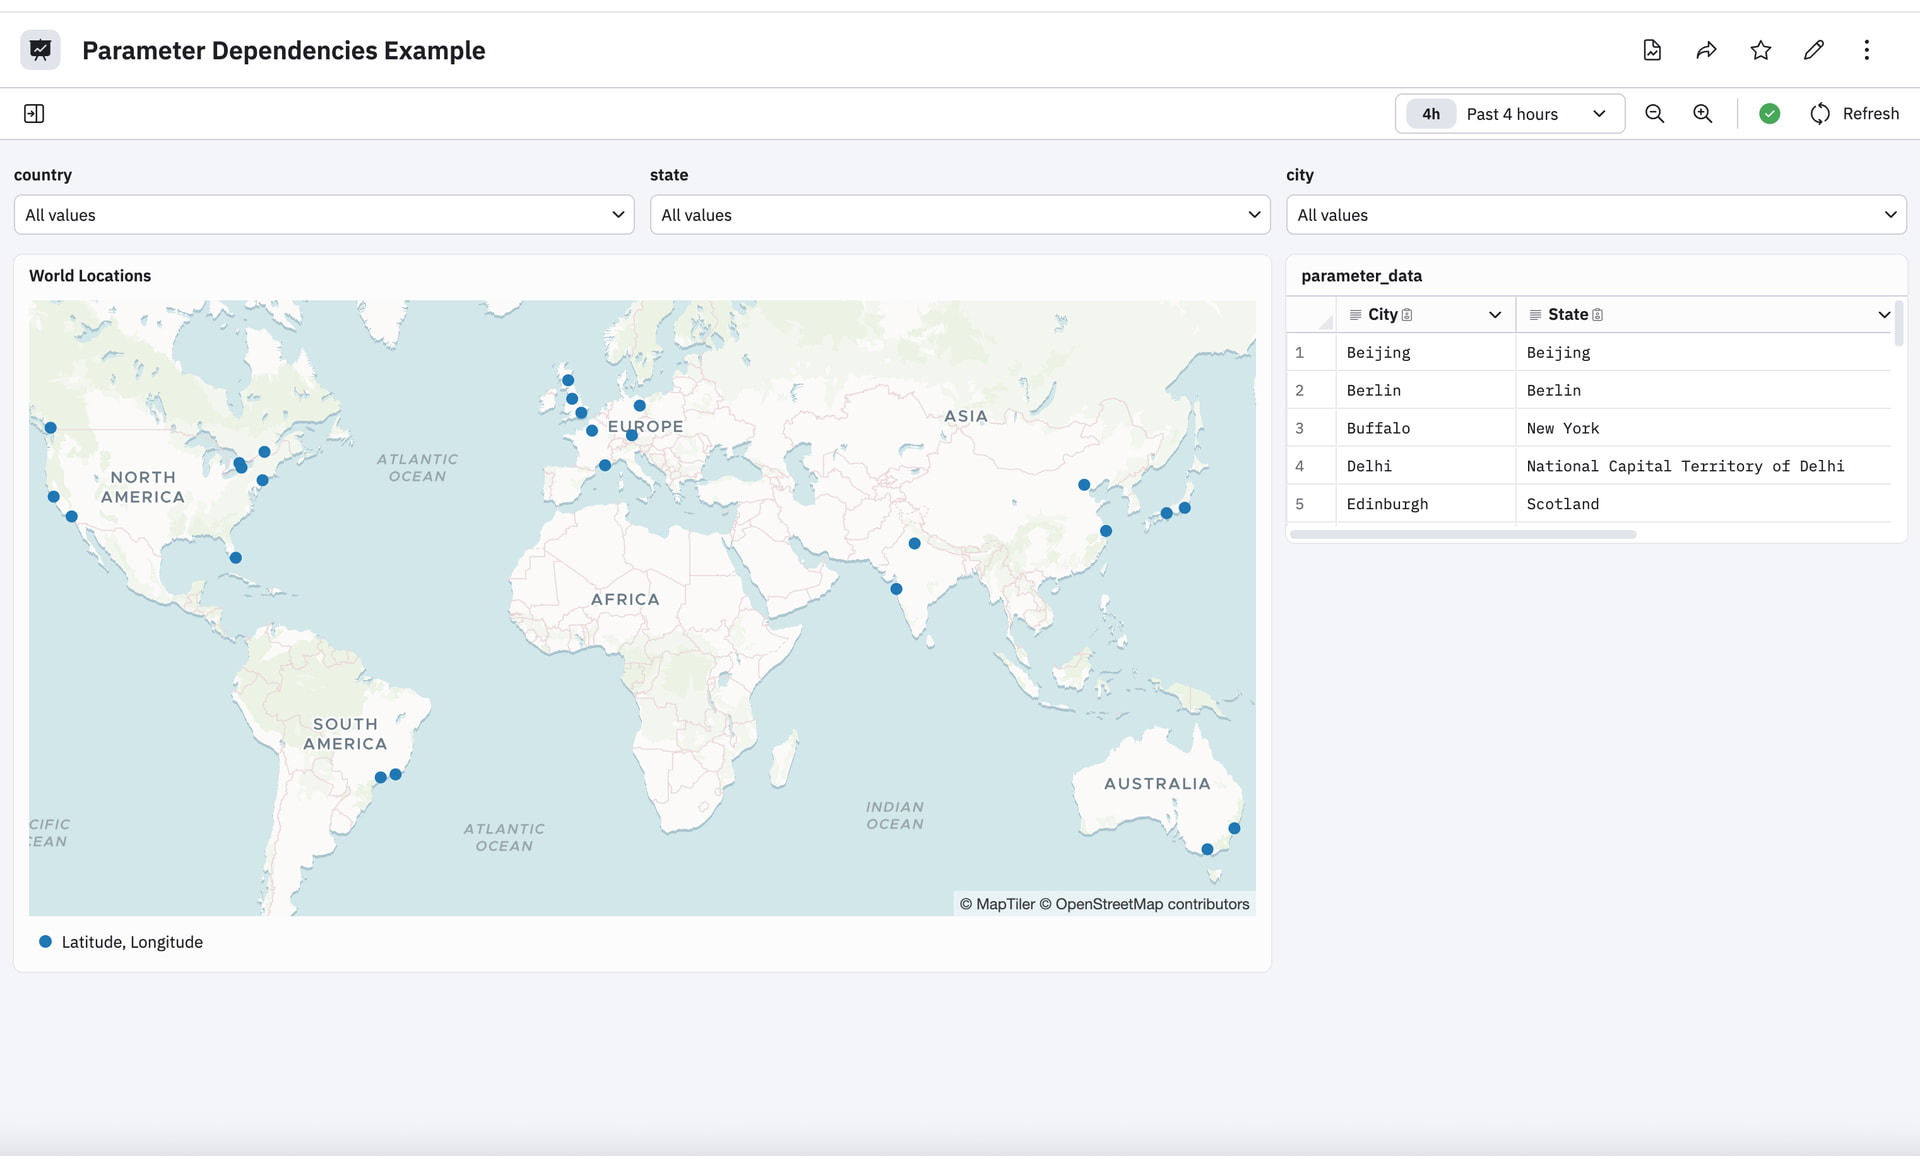Image resolution: width=1920 pixels, height=1156 pixels.
Task: Click the zoom in magnifier icon
Action: 1702,114
